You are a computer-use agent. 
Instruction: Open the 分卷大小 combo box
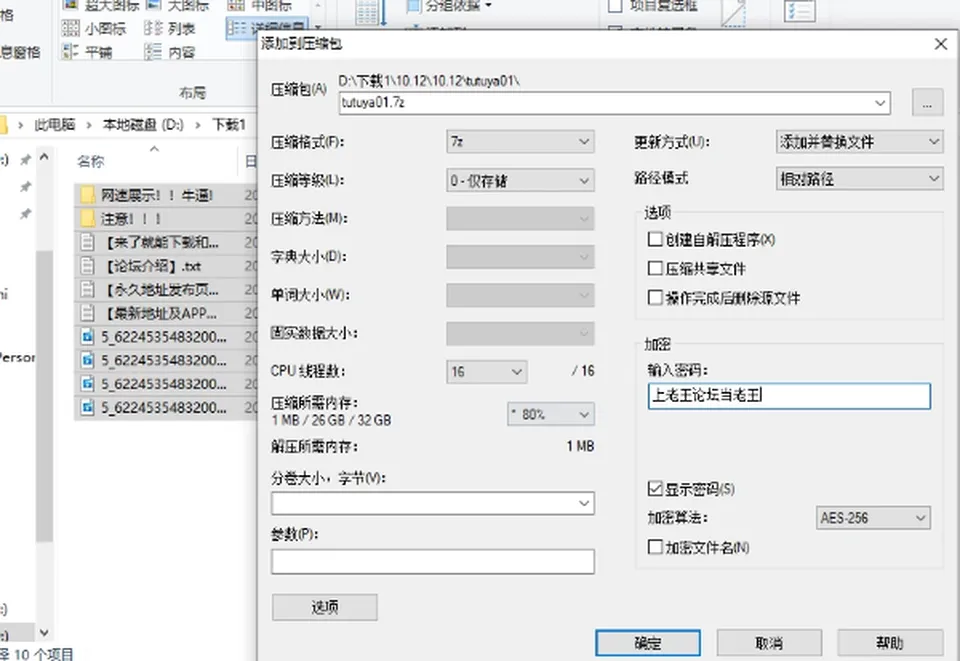click(432, 503)
